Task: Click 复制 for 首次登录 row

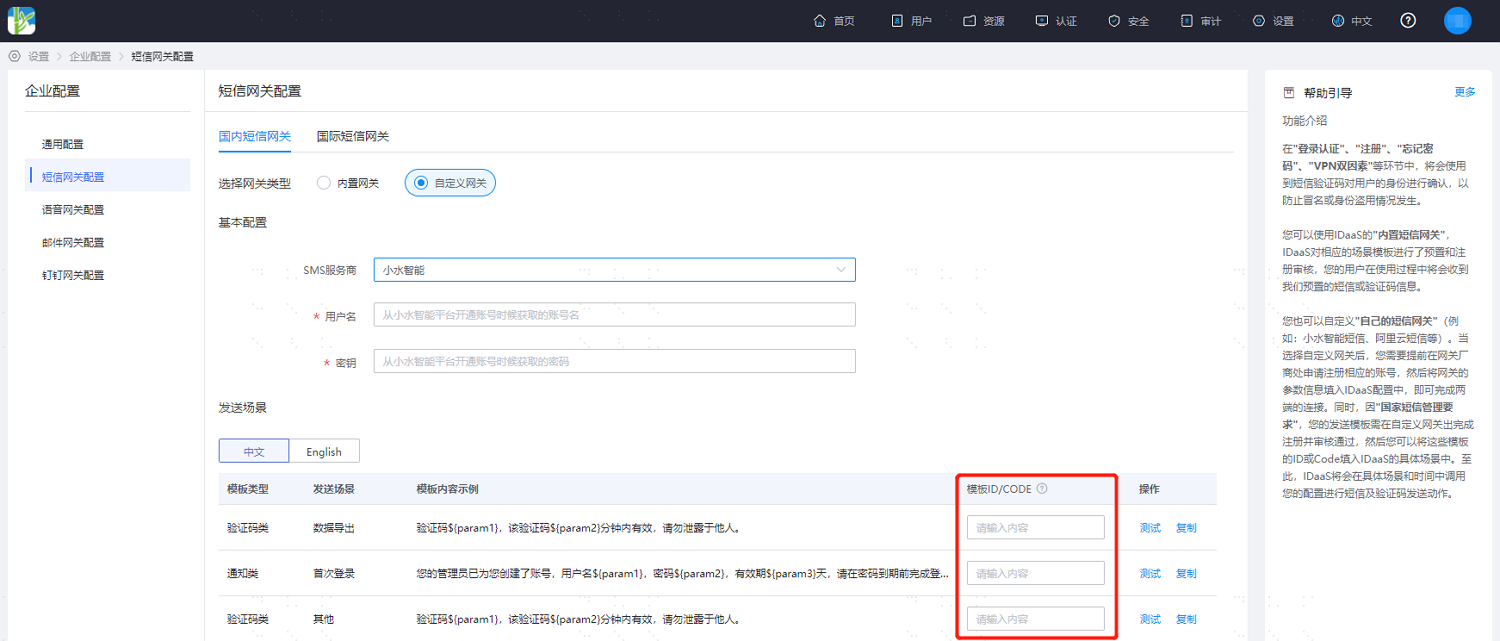Action: (x=1186, y=574)
